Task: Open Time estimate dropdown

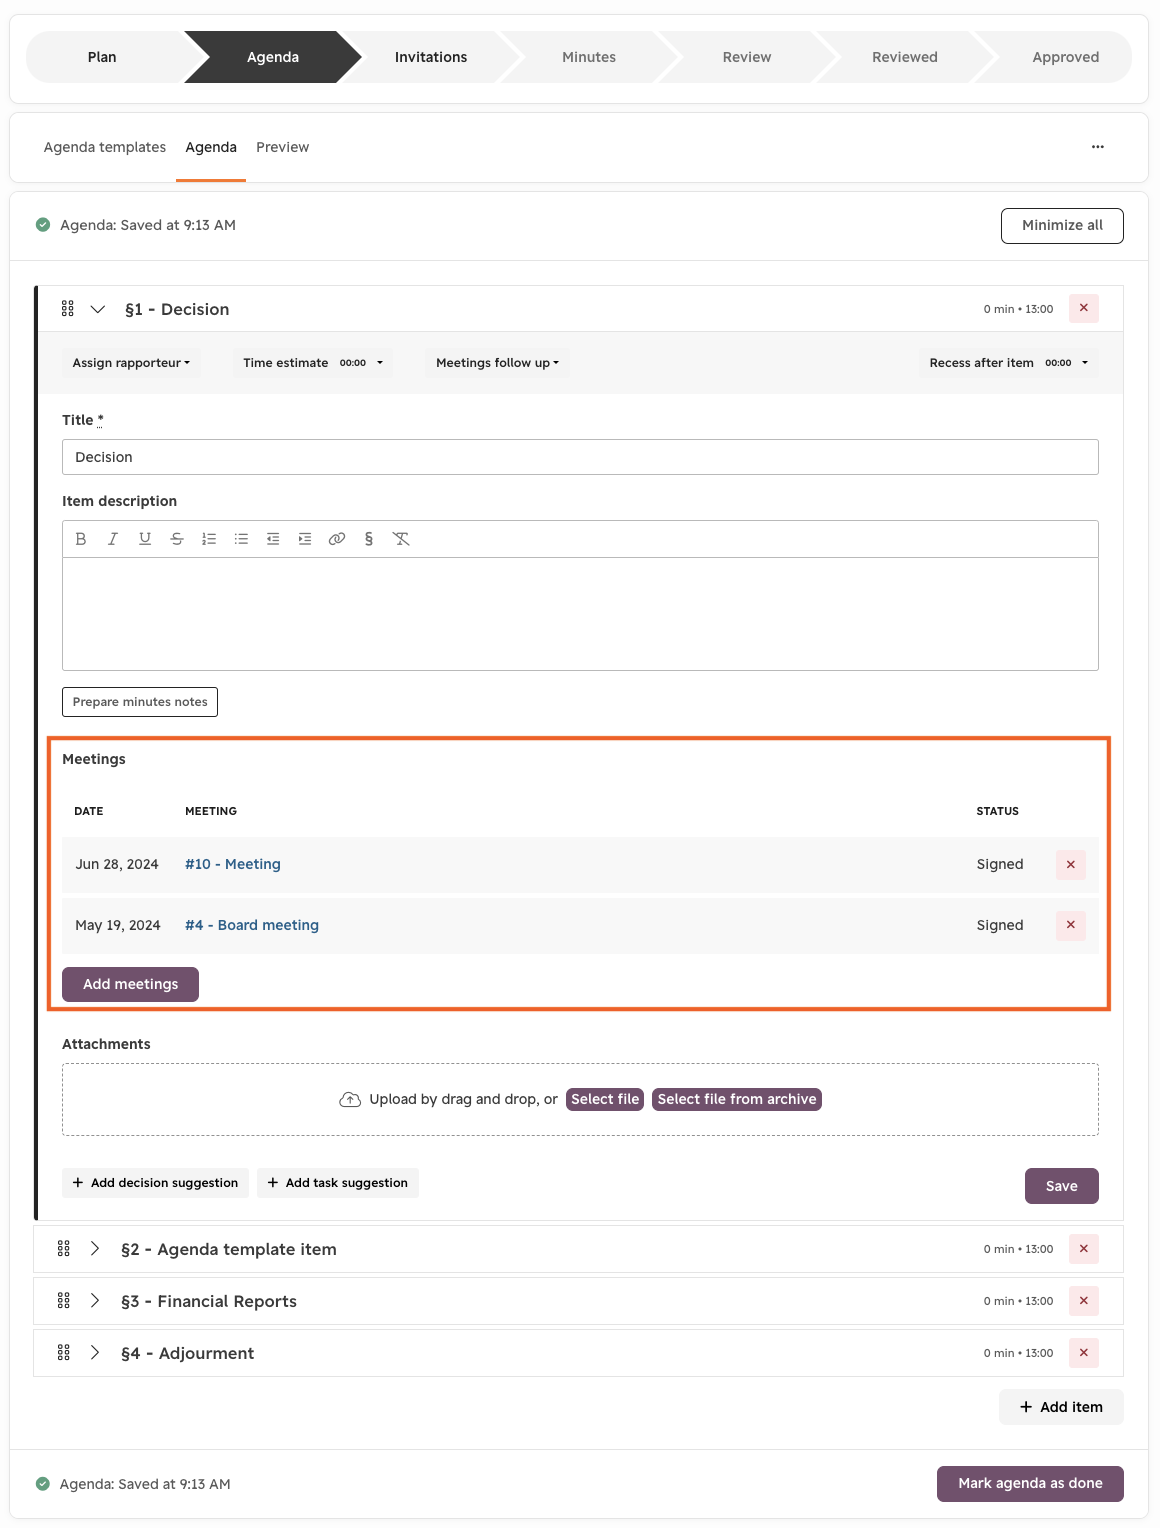Action: pos(313,363)
